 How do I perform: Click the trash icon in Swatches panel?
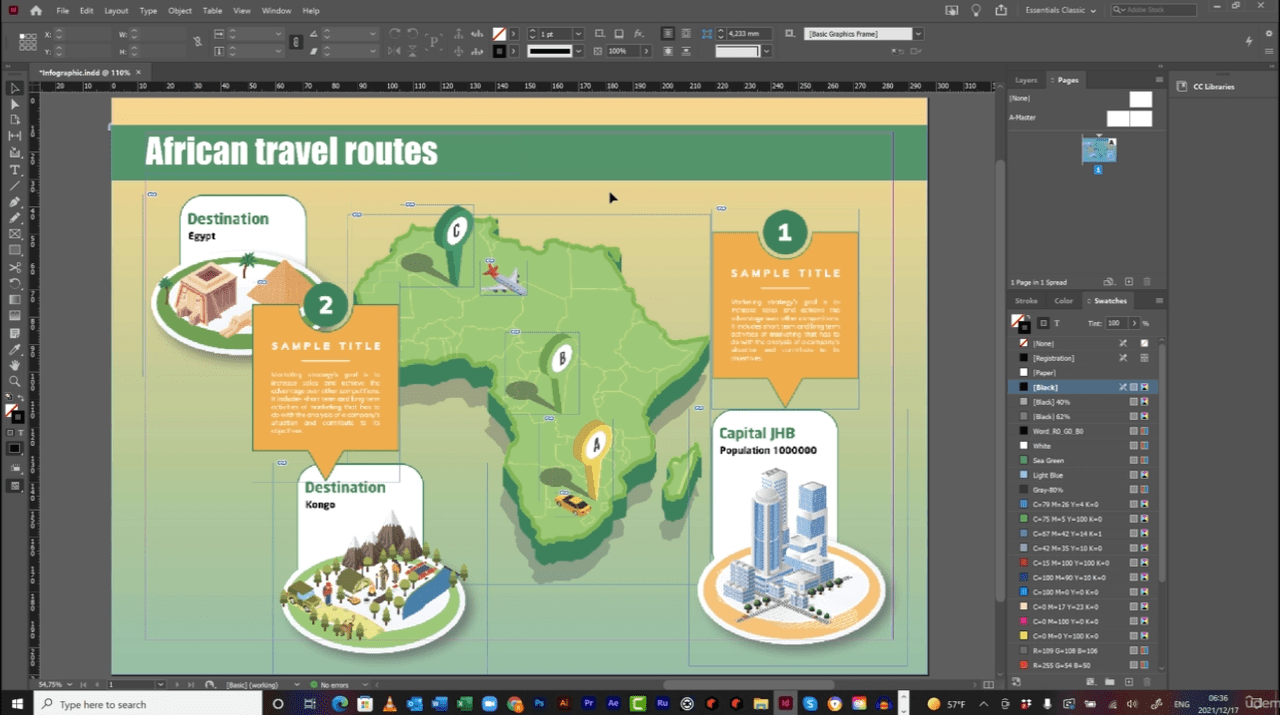[x=1147, y=682]
